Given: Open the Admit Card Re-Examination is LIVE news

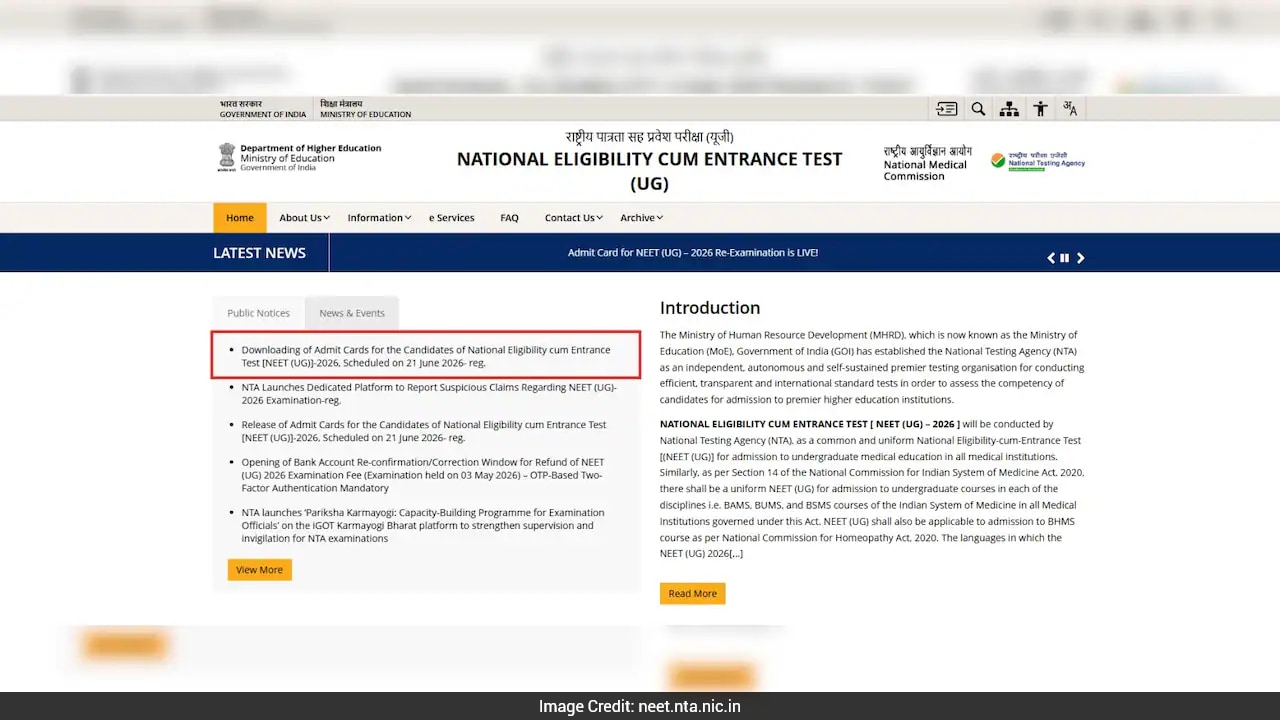Looking at the screenshot, I should (693, 253).
